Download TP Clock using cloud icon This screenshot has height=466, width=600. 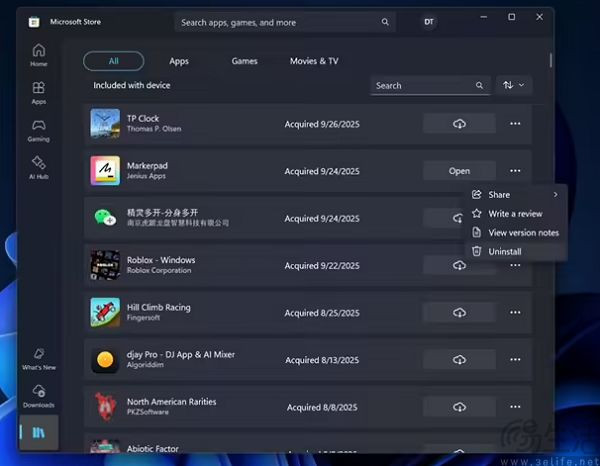tap(459, 124)
